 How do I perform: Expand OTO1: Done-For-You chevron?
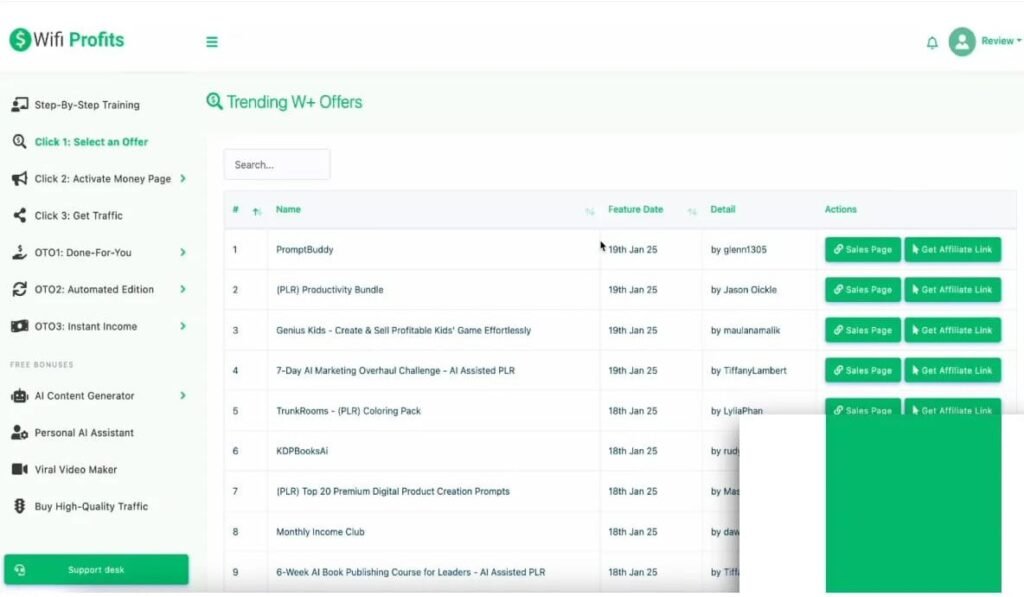183,252
